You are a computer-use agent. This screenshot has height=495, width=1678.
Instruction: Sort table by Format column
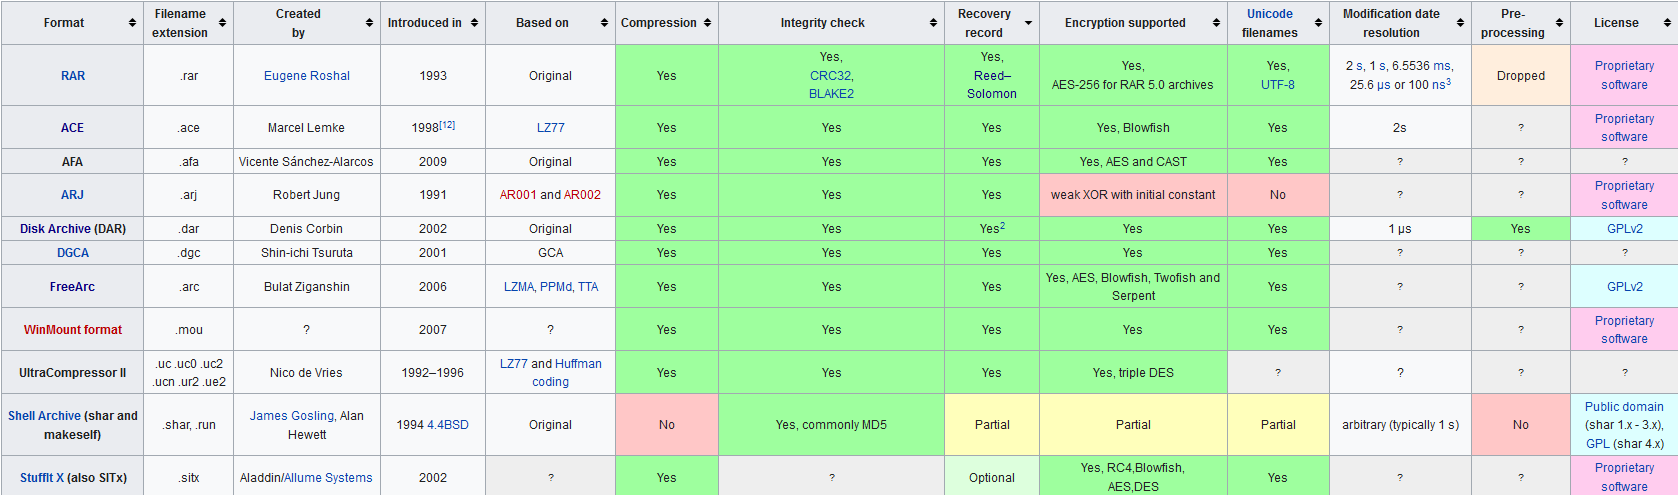(132, 23)
